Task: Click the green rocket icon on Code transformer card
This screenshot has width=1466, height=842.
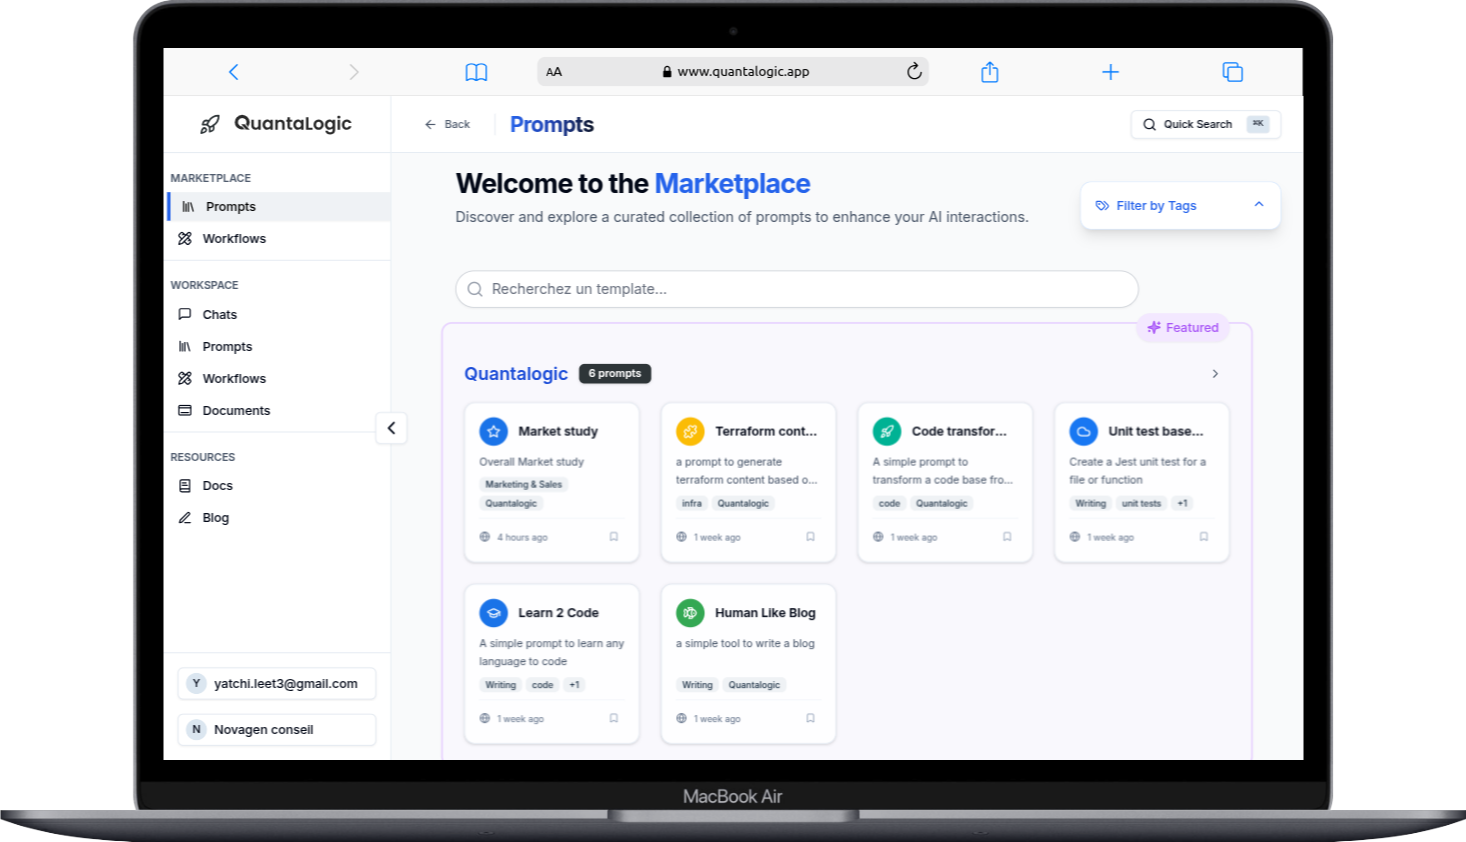Action: [886, 431]
